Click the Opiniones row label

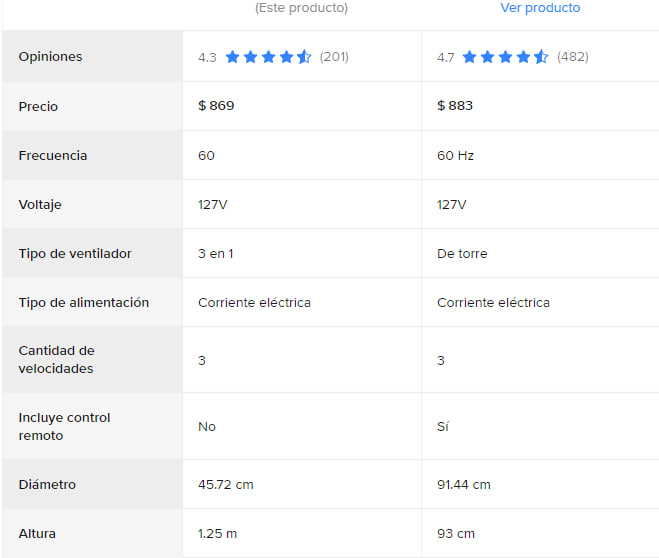(x=50, y=56)
